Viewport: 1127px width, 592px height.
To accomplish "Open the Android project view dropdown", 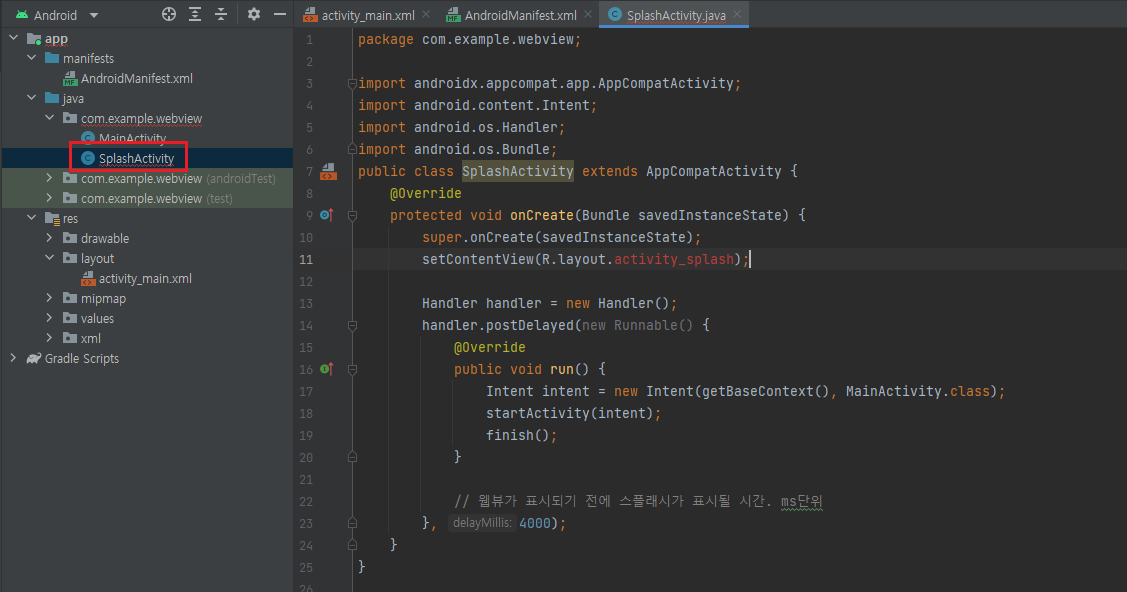I will (93, 15).
